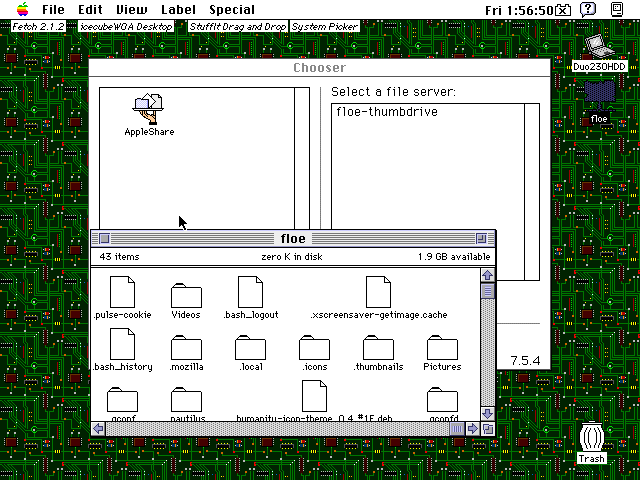Click the menu bar clock

(519, 10)
